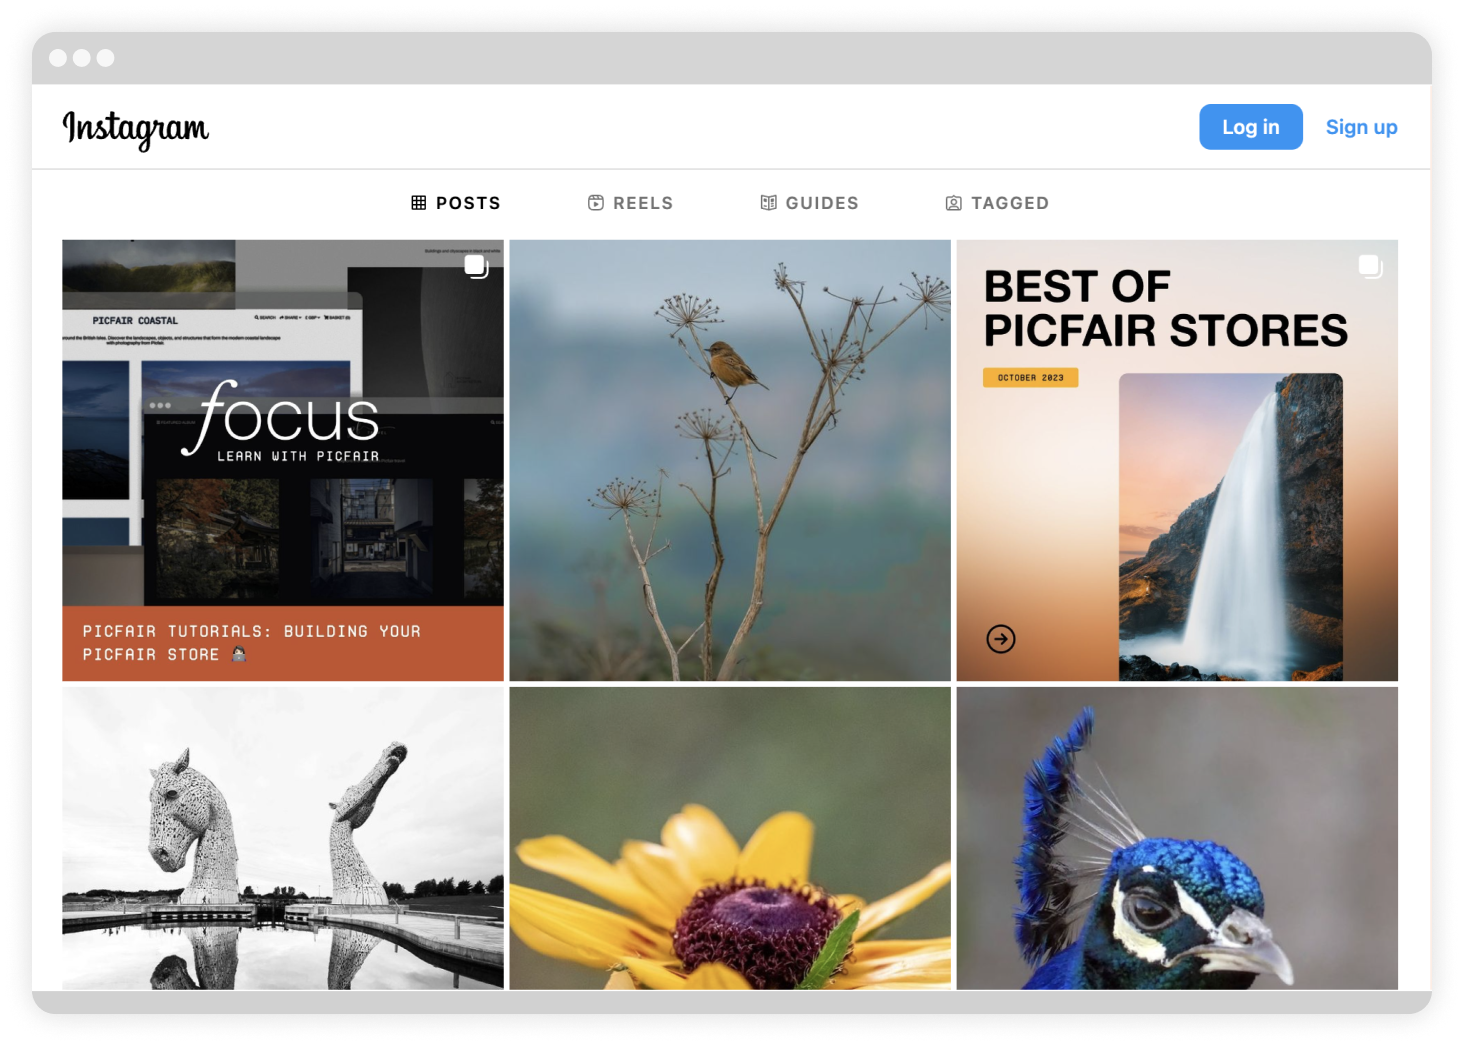Viewport: 1464px width, 1046px height.
Task: Click carousel icon on Best of Picfair post
Action: click(1370, 266)
